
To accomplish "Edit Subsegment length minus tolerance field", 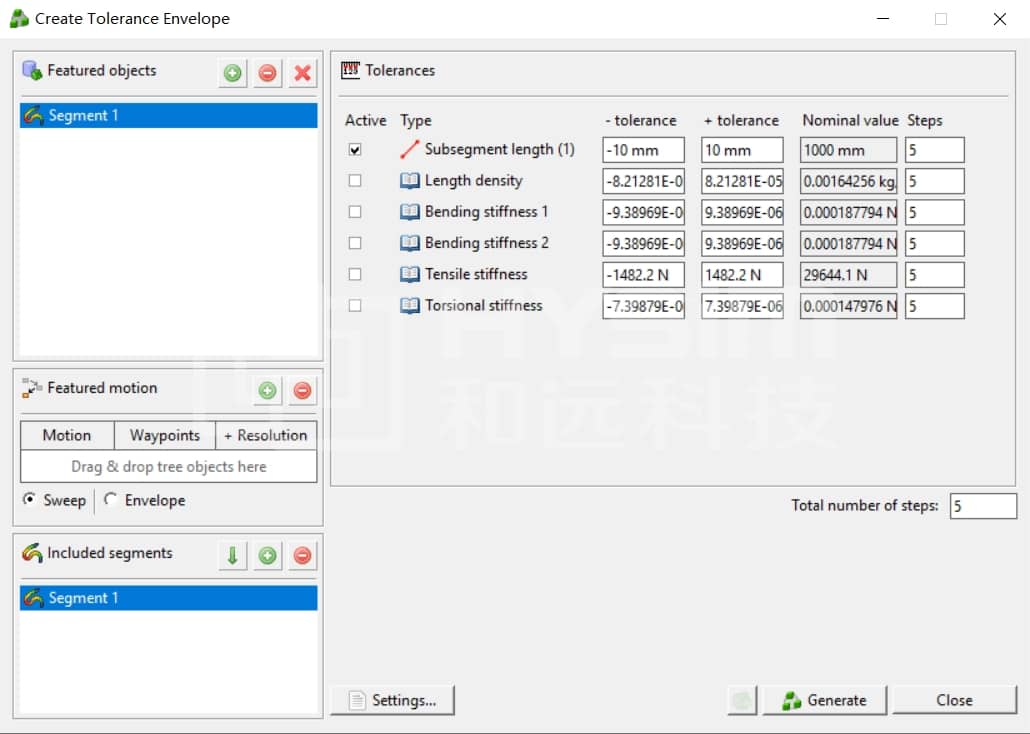I will (x=643, y=150).
